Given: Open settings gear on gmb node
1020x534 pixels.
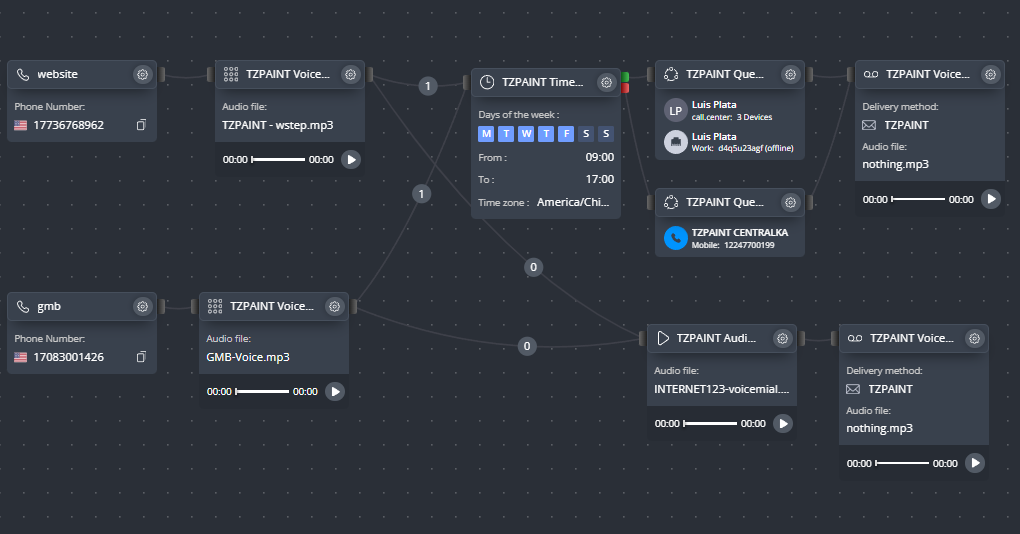Looking at the screenshot, I should 142,306.
